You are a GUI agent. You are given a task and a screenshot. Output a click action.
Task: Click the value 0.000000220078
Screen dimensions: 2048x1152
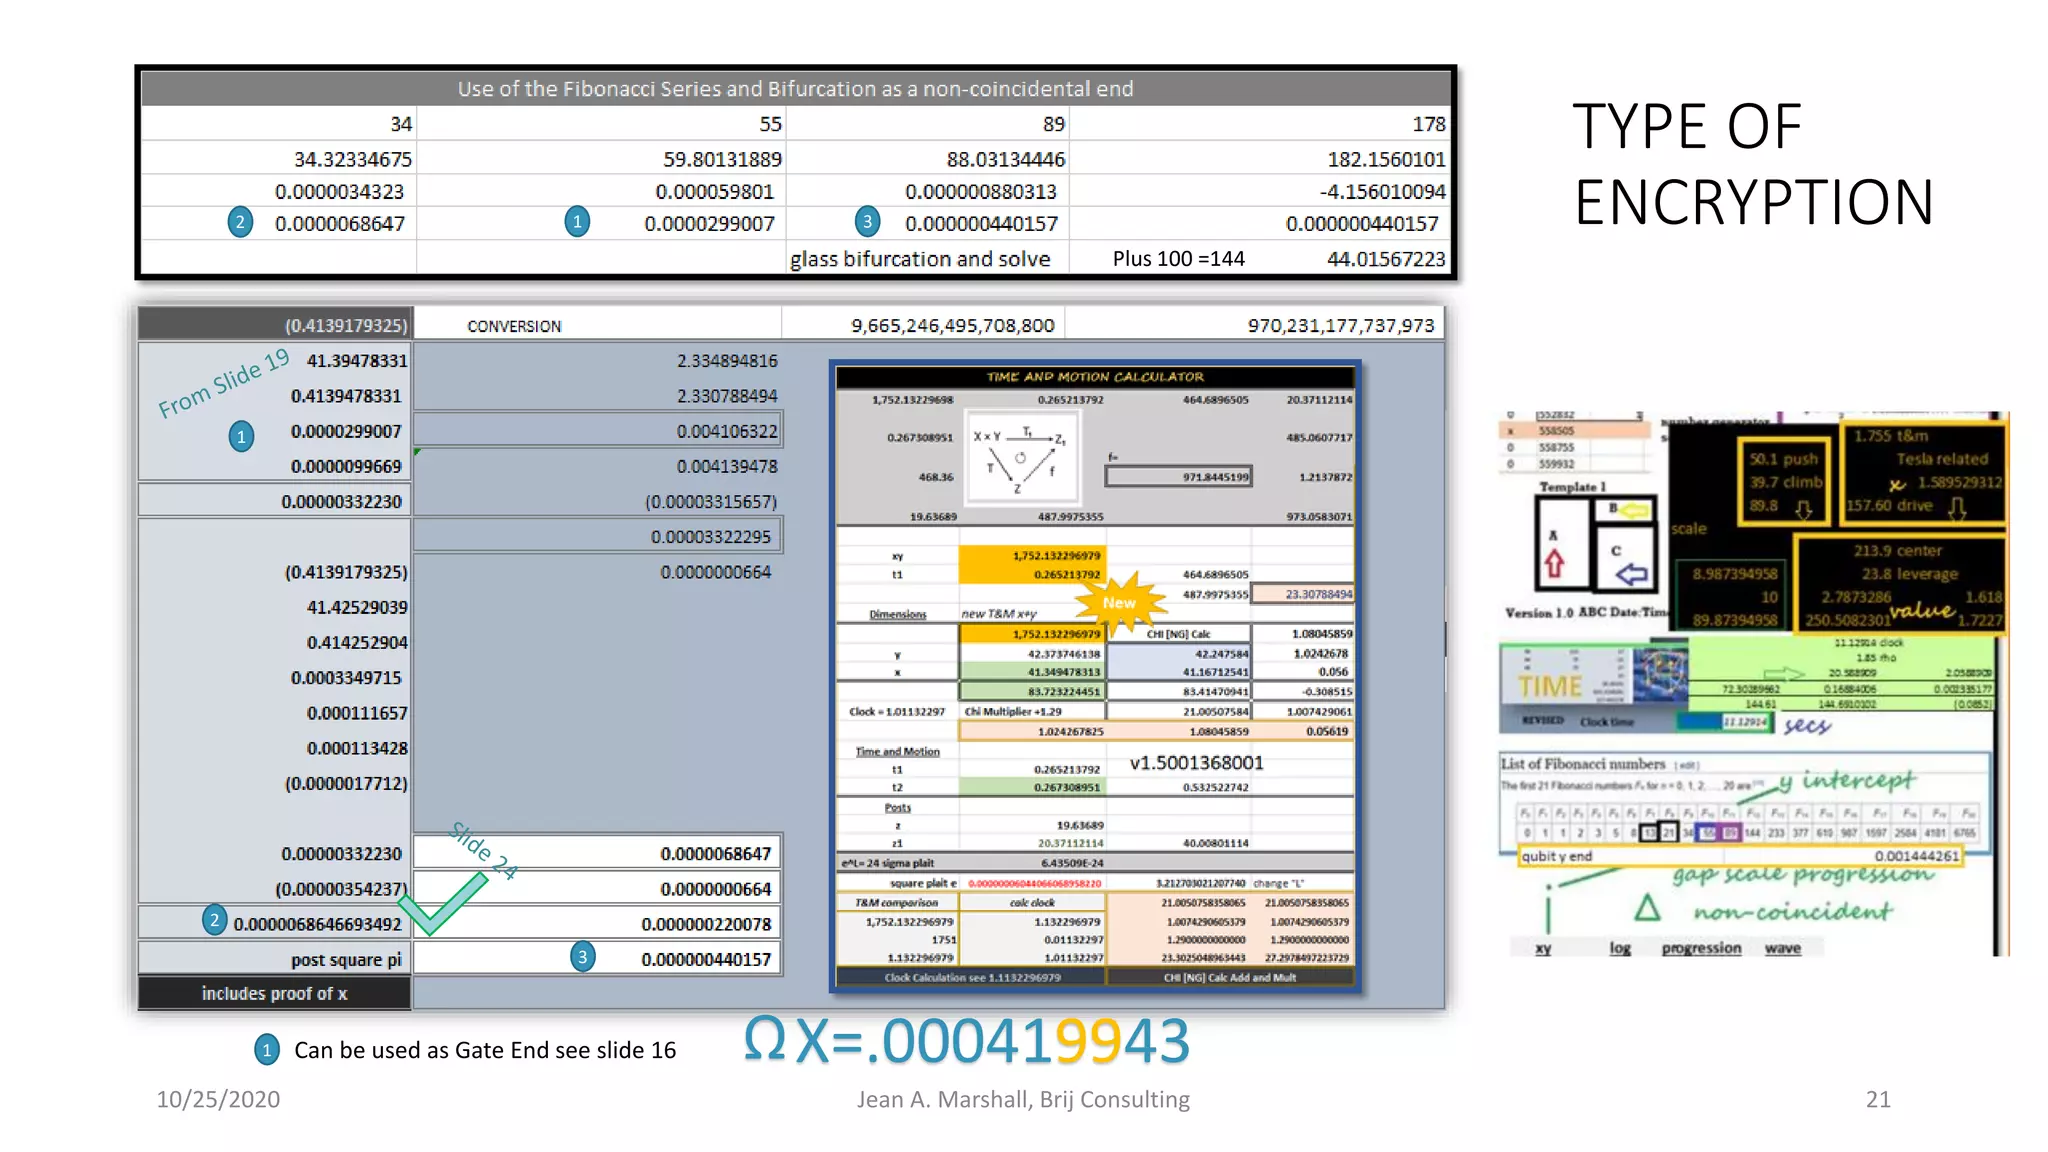coord(706,925)
